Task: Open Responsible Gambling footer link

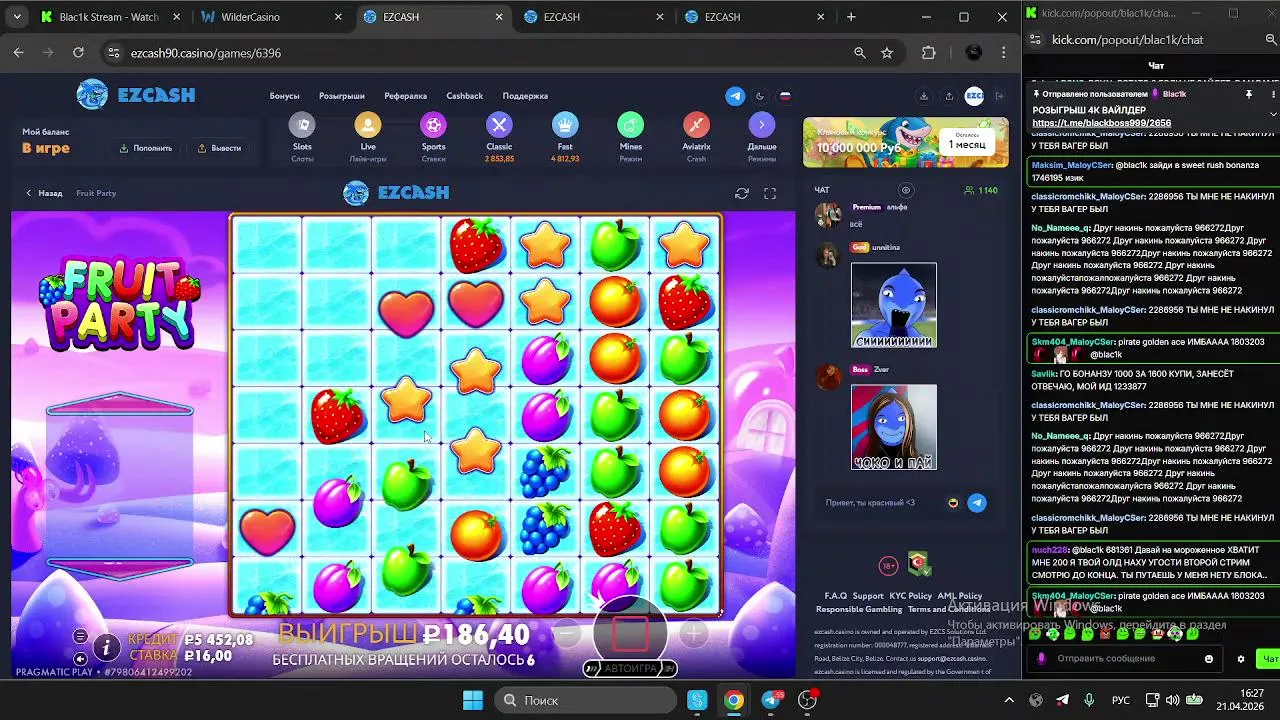Action: point(858,609)
